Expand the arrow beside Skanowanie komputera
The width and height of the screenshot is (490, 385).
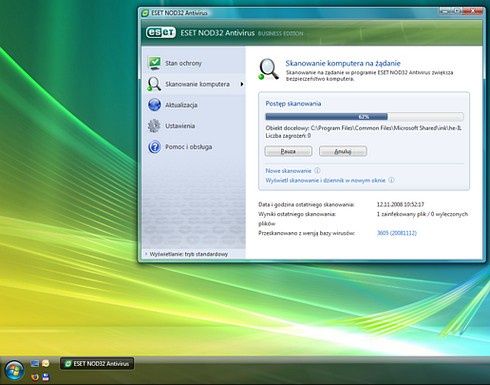pyautogui.click(x=242, y=84)
